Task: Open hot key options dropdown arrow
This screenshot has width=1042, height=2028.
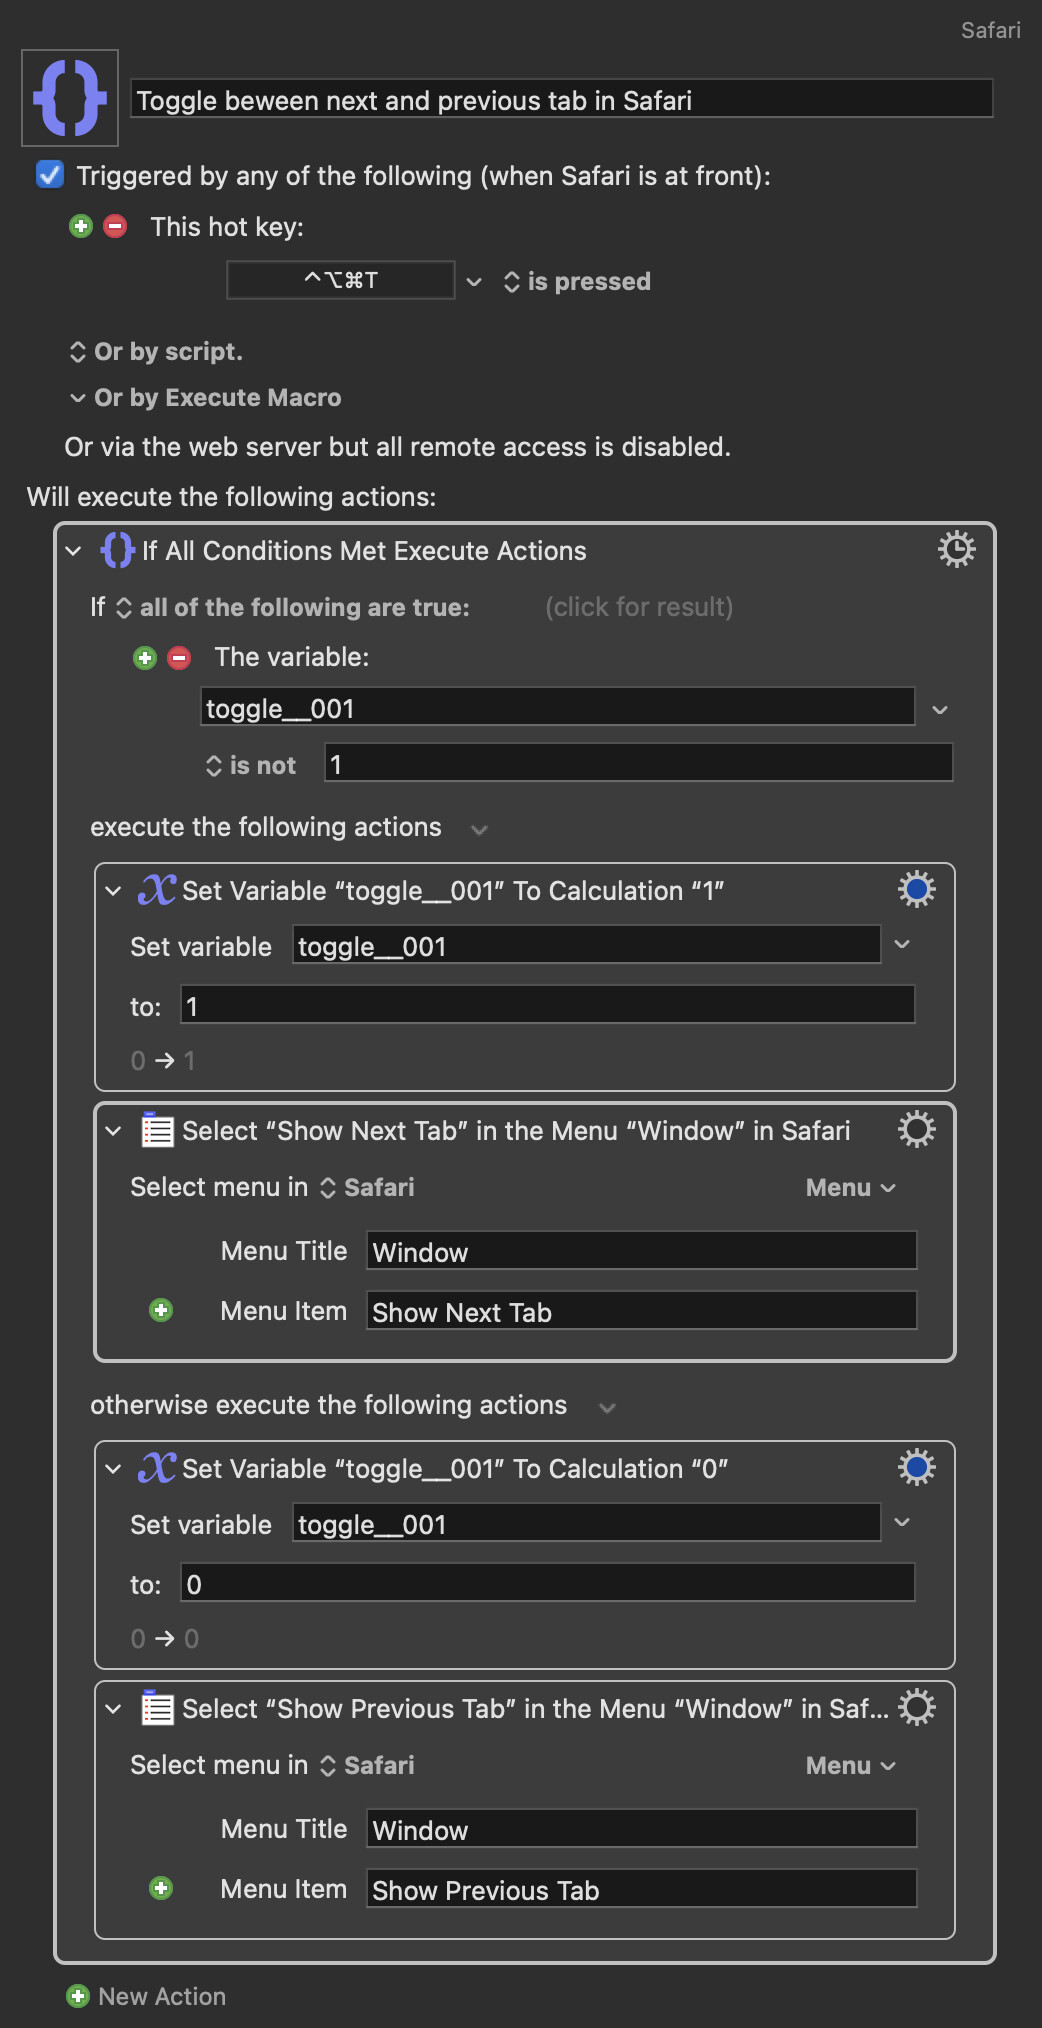Action: point(475,282)
